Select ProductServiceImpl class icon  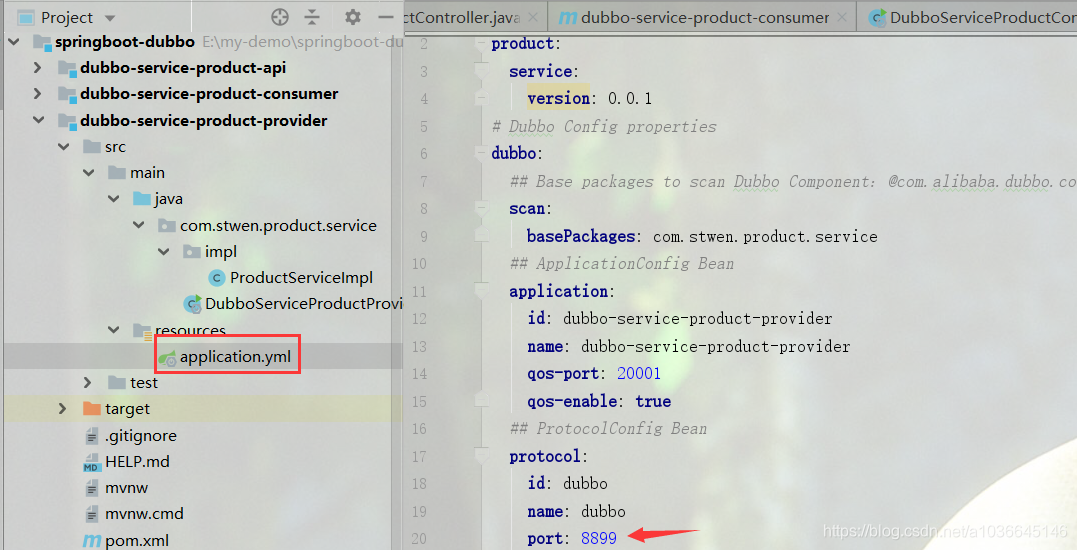(x=216, y=278)
